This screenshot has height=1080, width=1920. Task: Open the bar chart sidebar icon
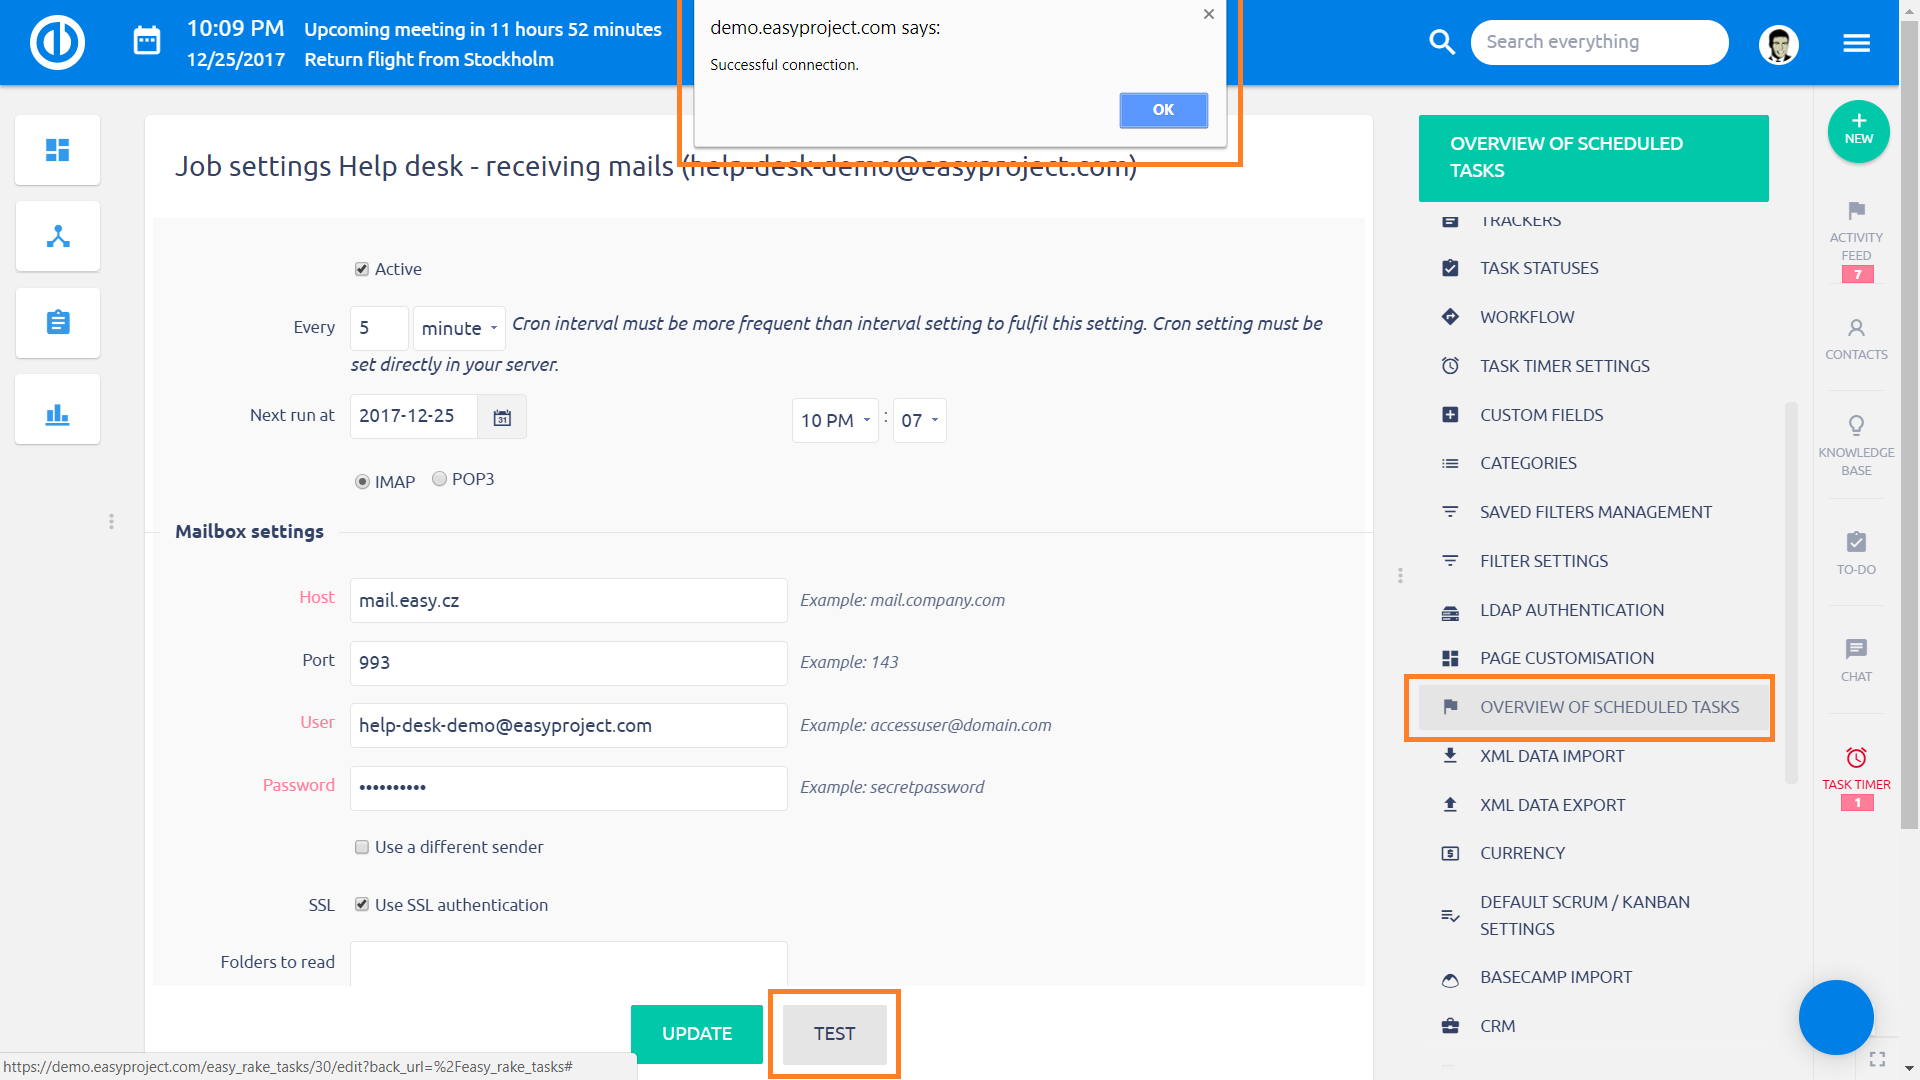click(x=58, y=409)
